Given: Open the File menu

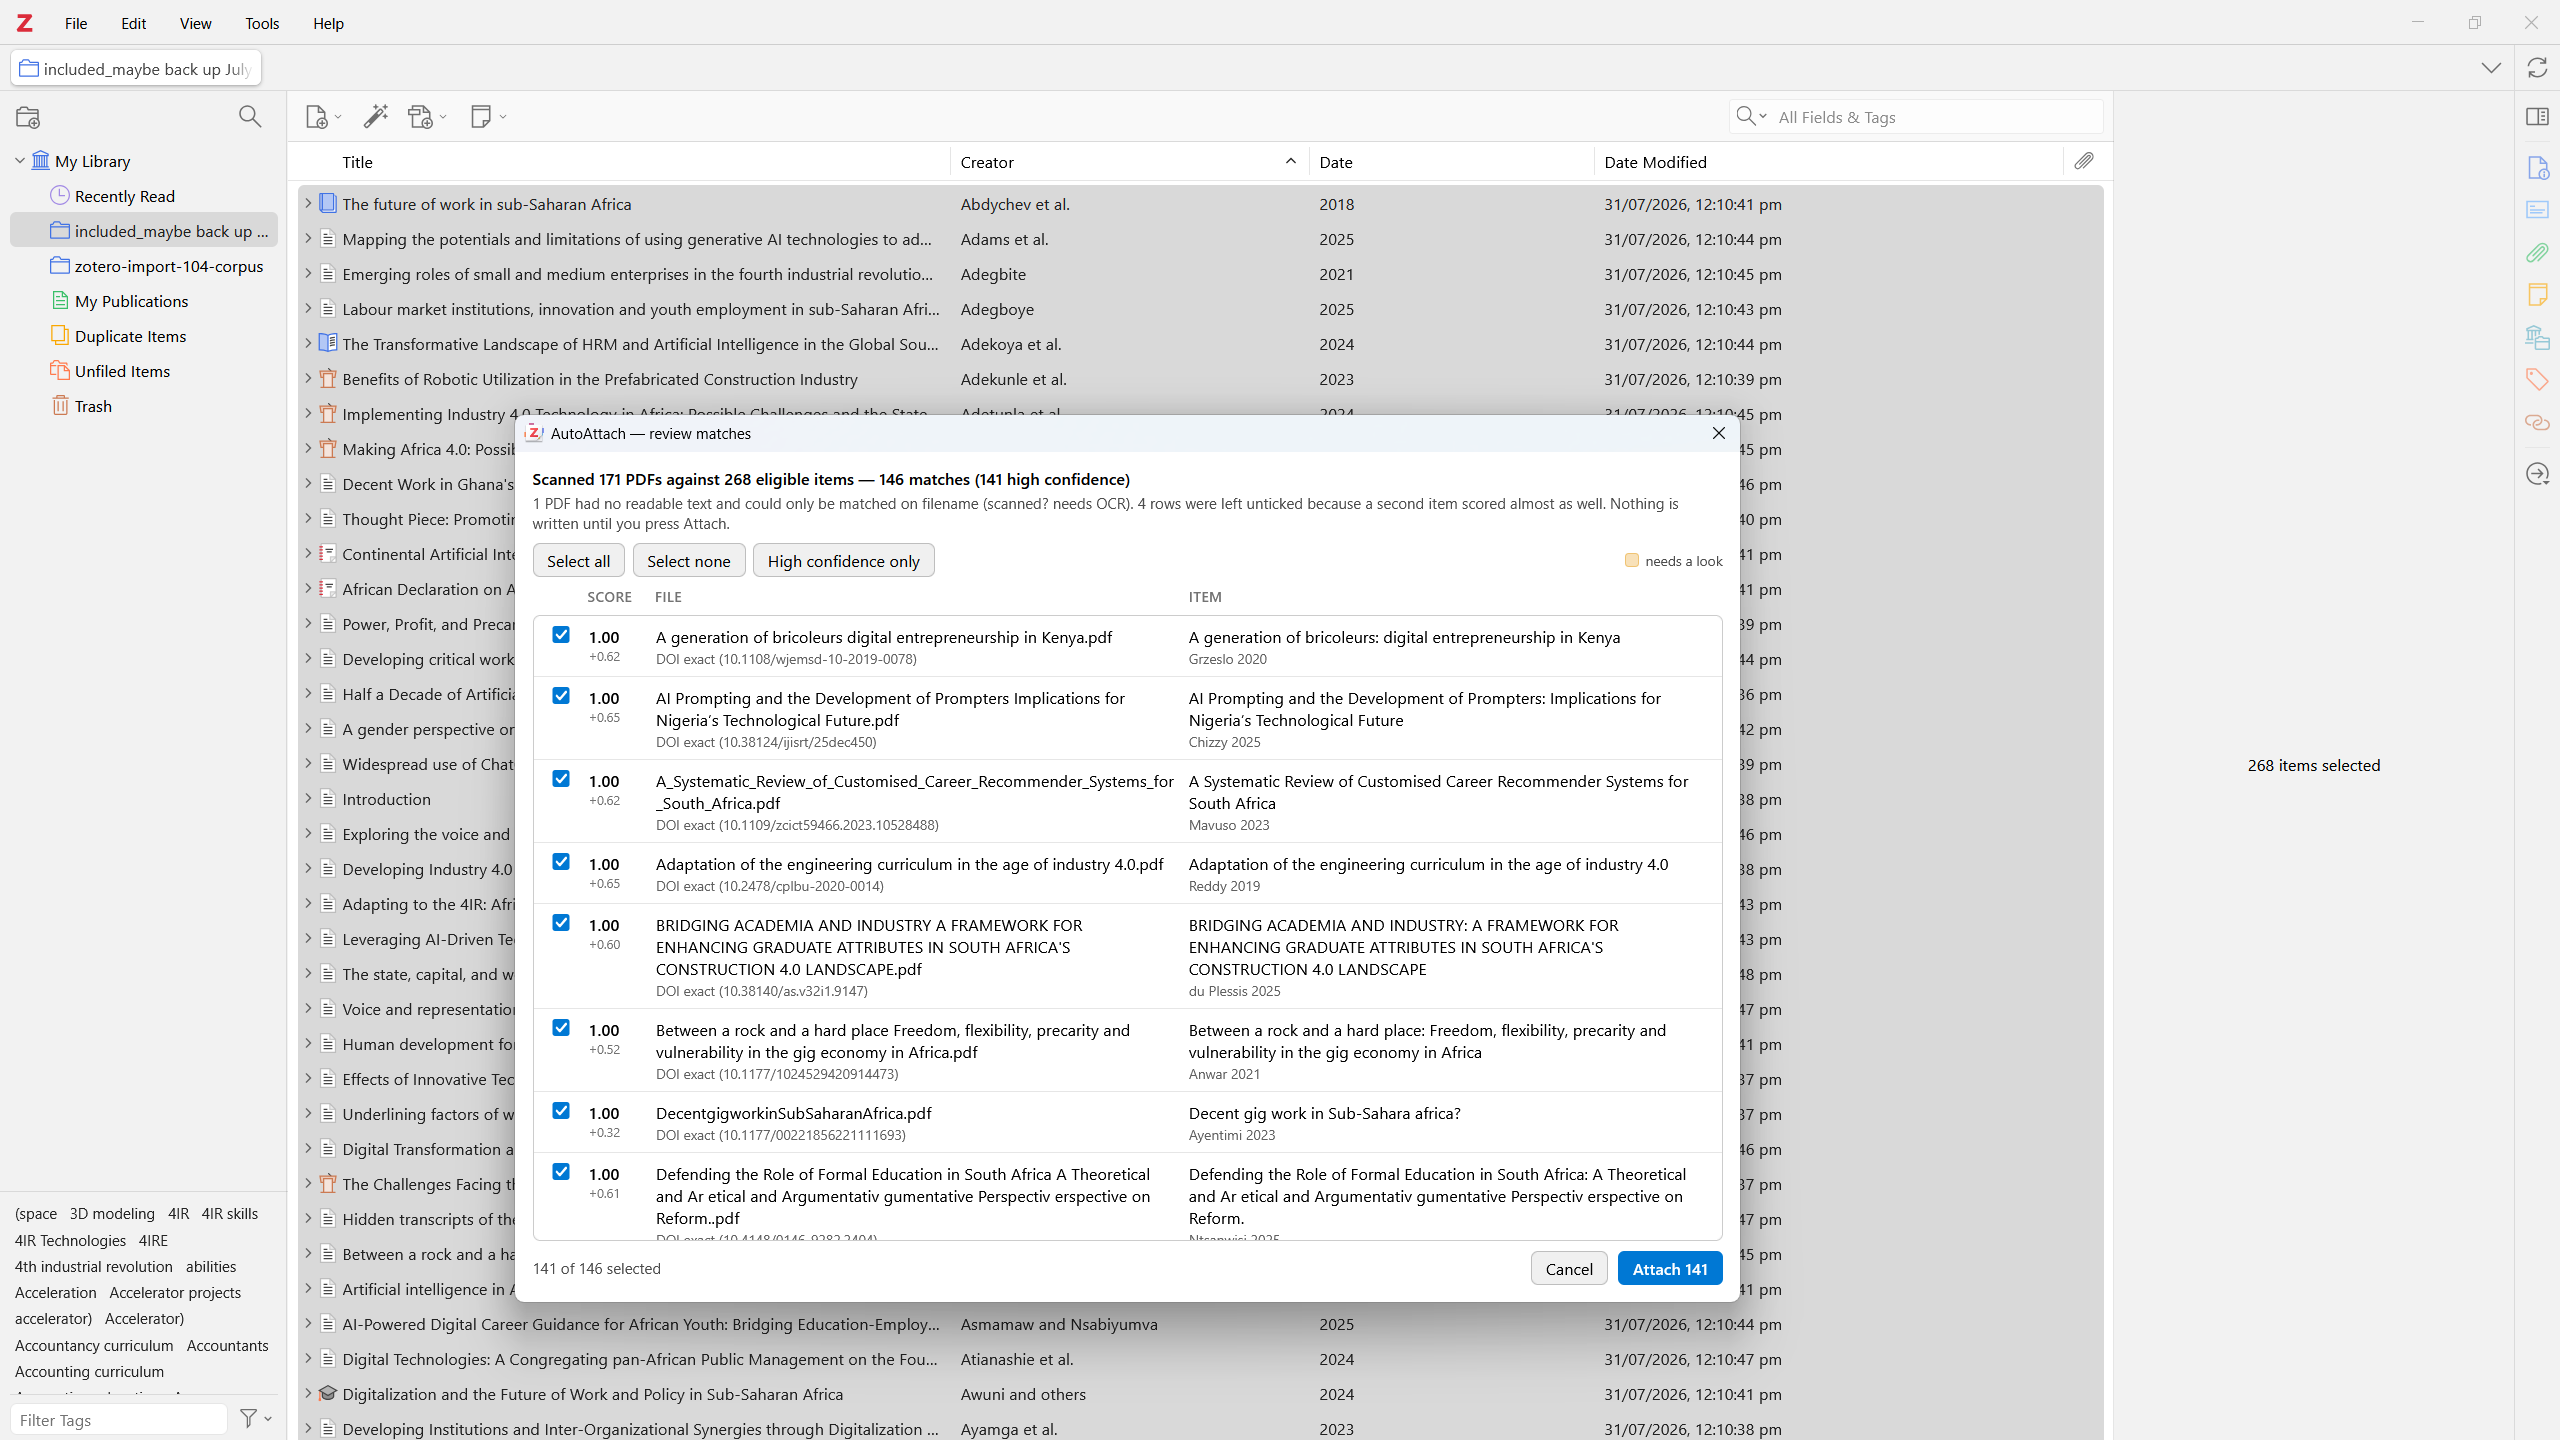Looking at the screenshot, I should click(x=76, y=23).
